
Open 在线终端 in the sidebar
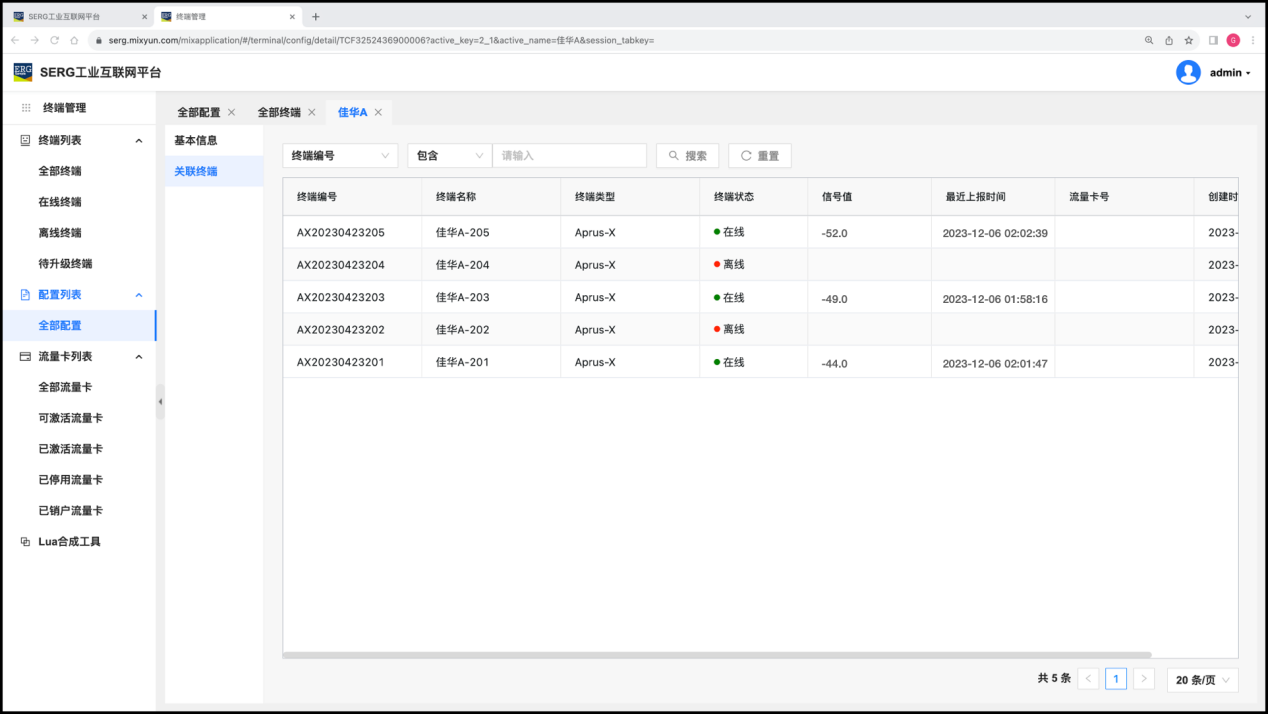60,202
